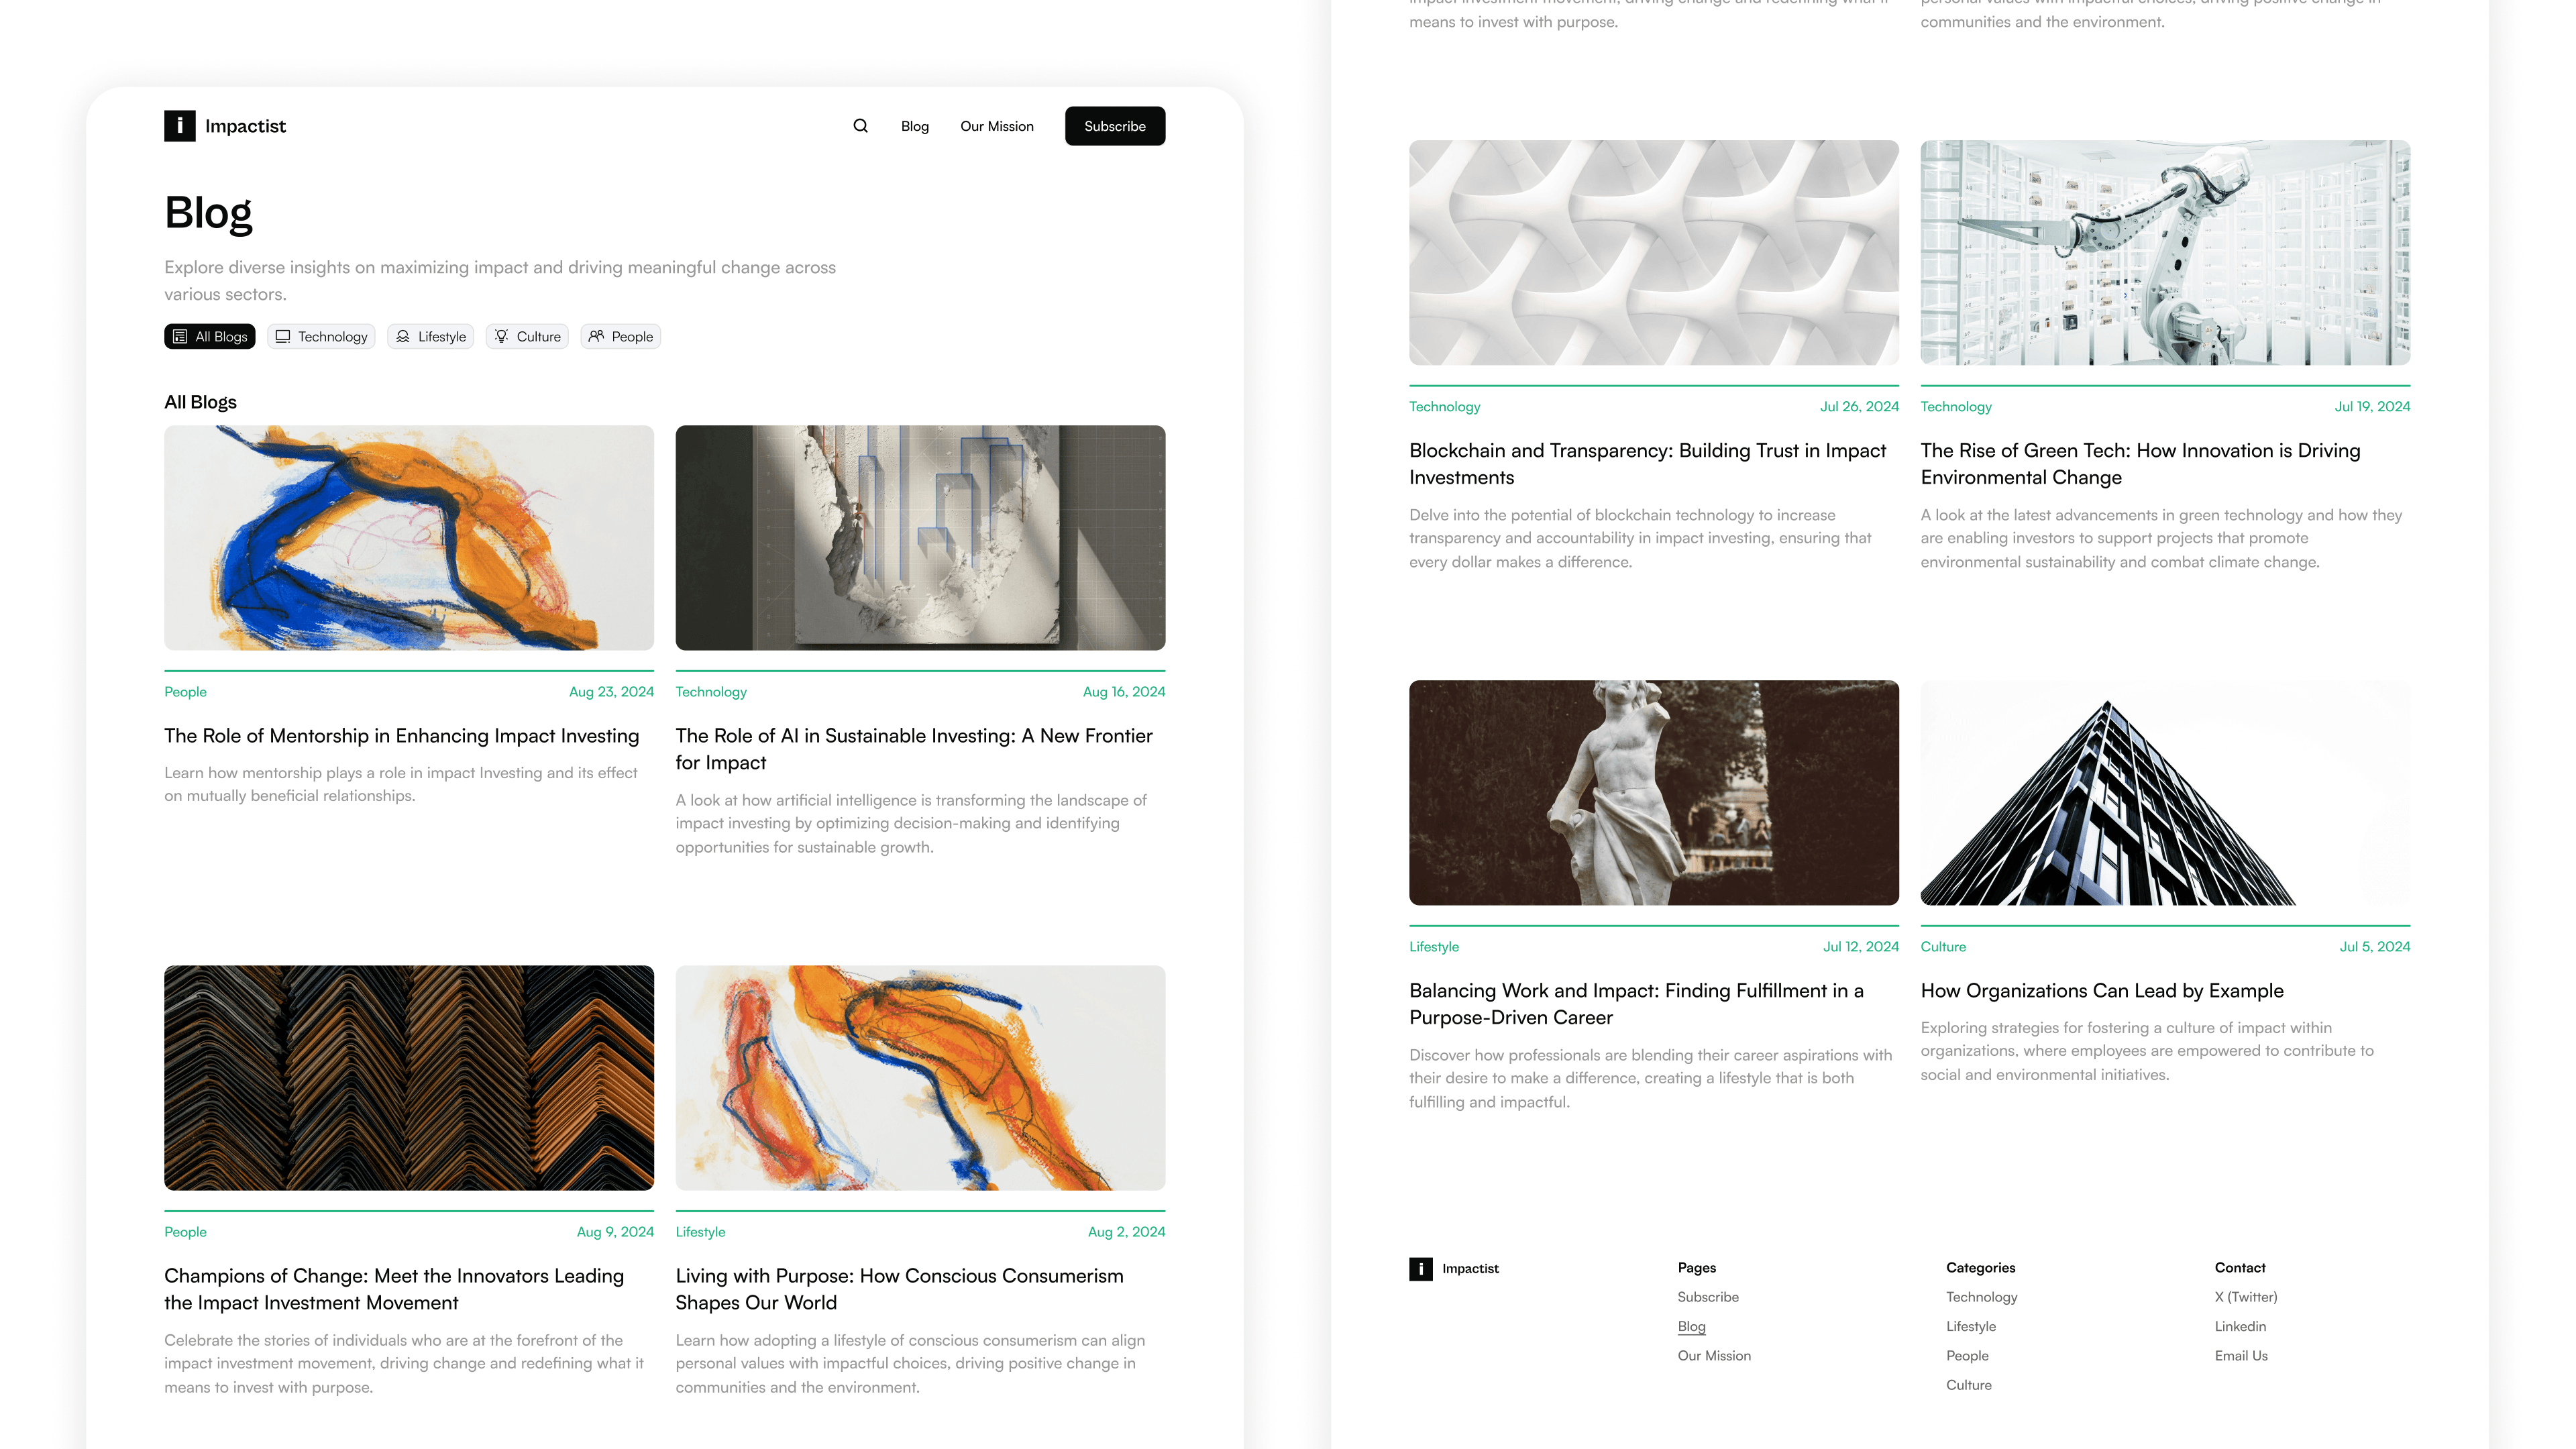Click the Lifestyle label above Balancing Work article
The height and width of the screenshot is (1449, 2576).
tap(1434, 947)
